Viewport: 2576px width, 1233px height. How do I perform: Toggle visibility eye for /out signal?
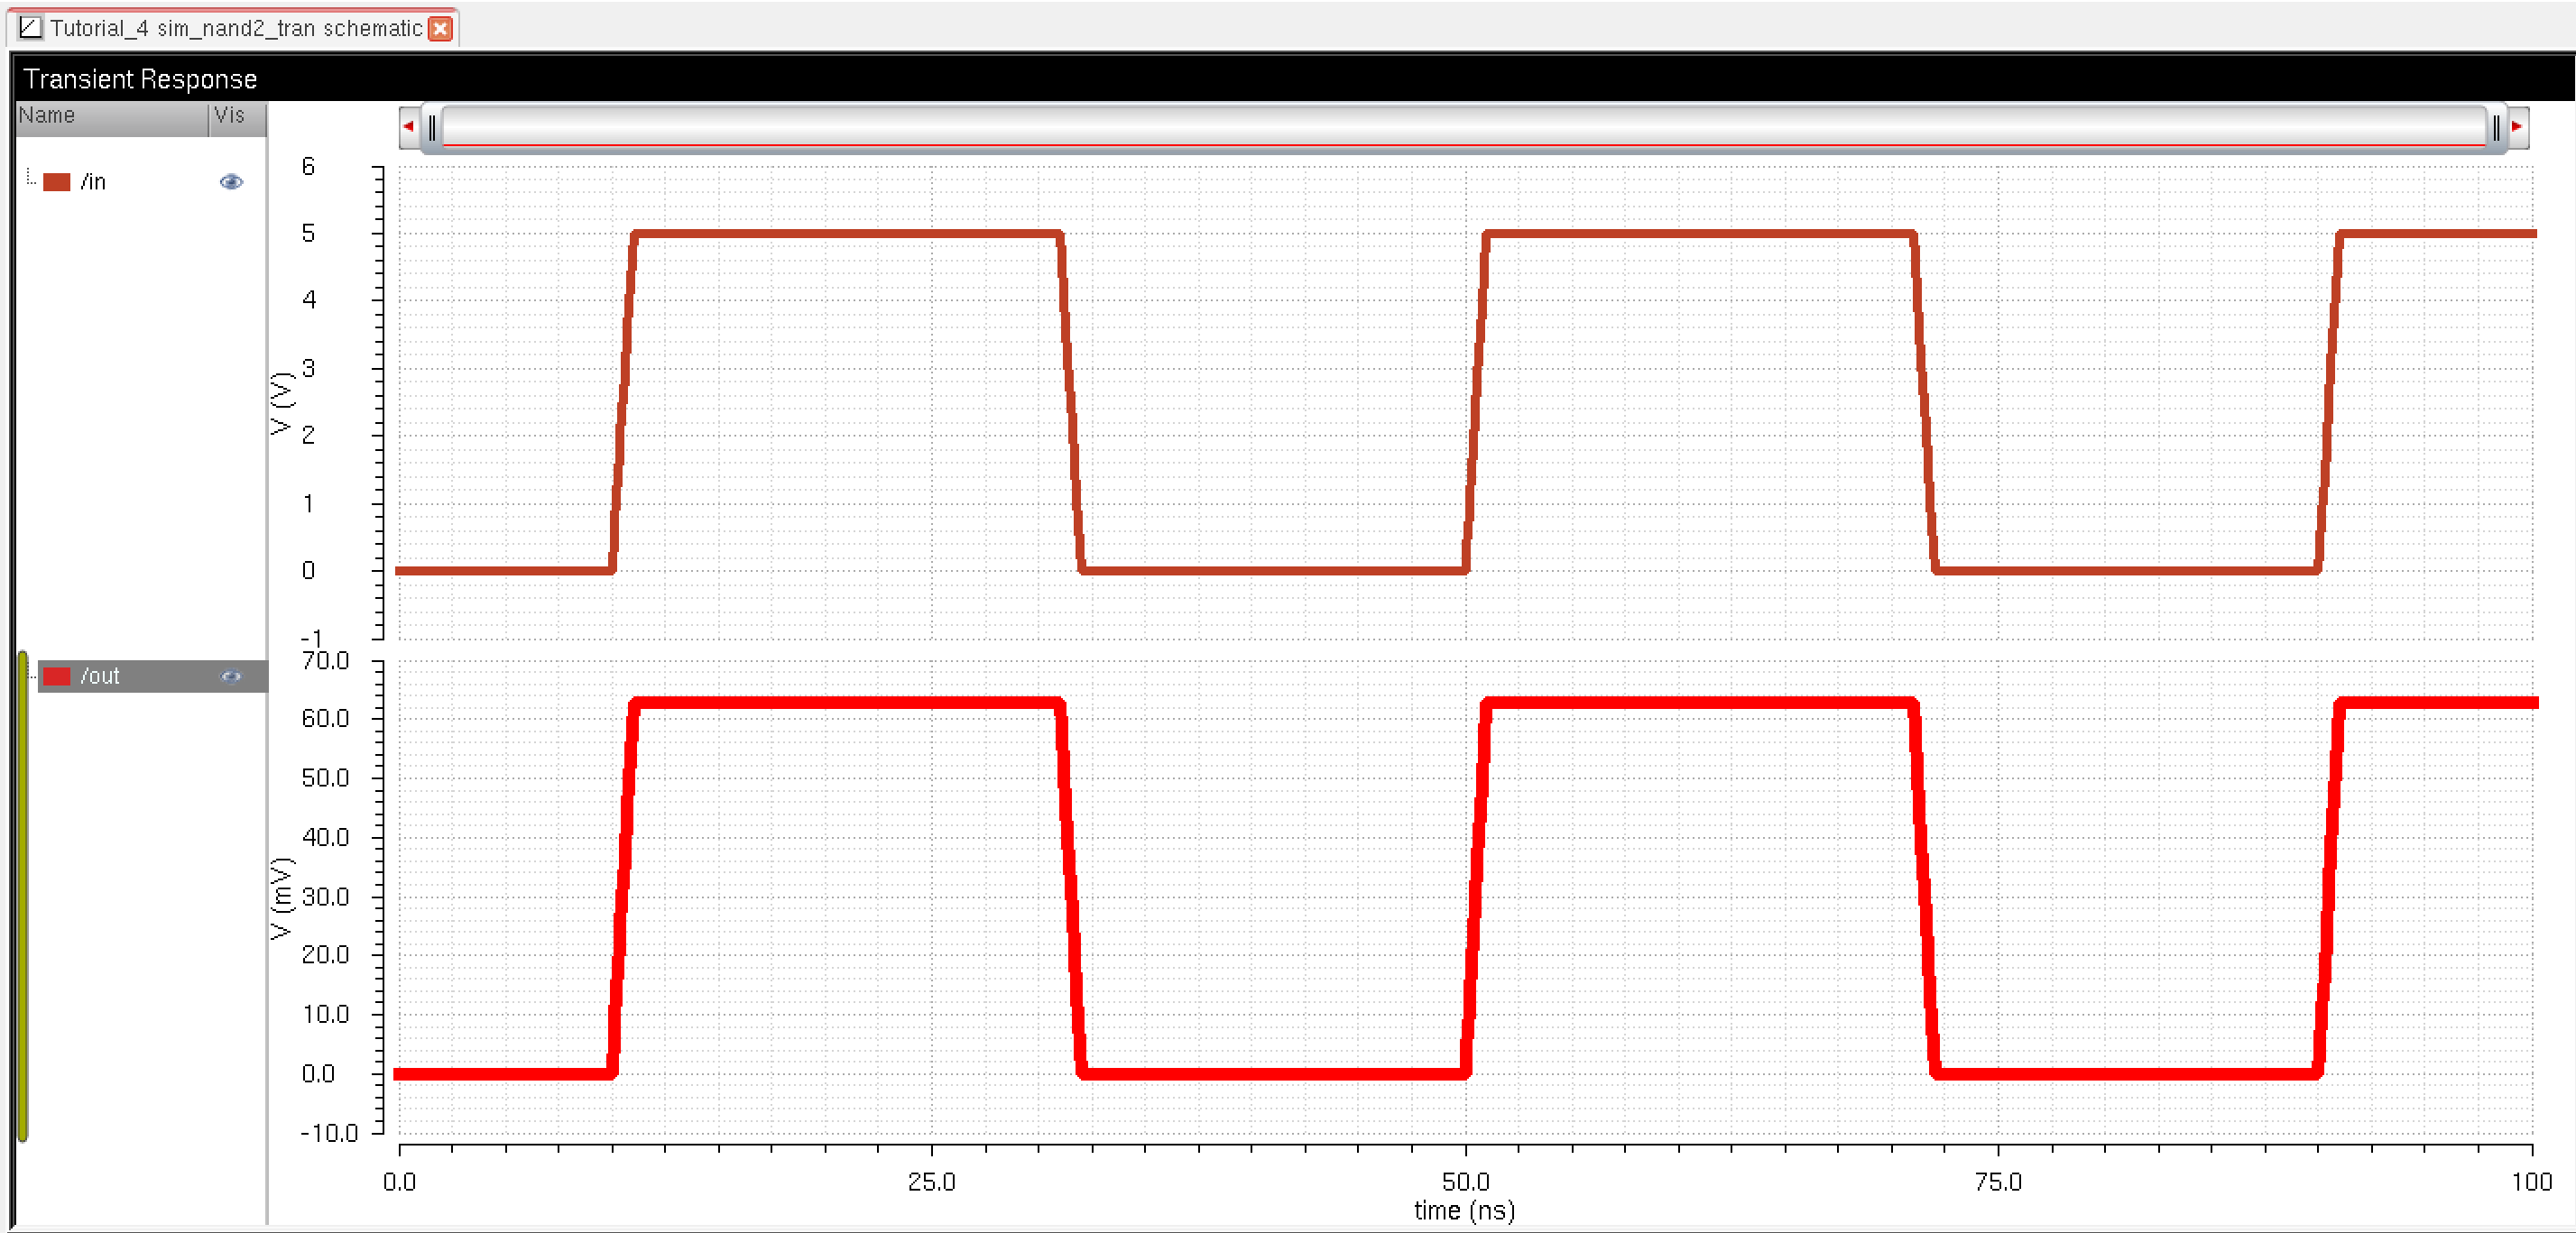[x=231, y=676]
